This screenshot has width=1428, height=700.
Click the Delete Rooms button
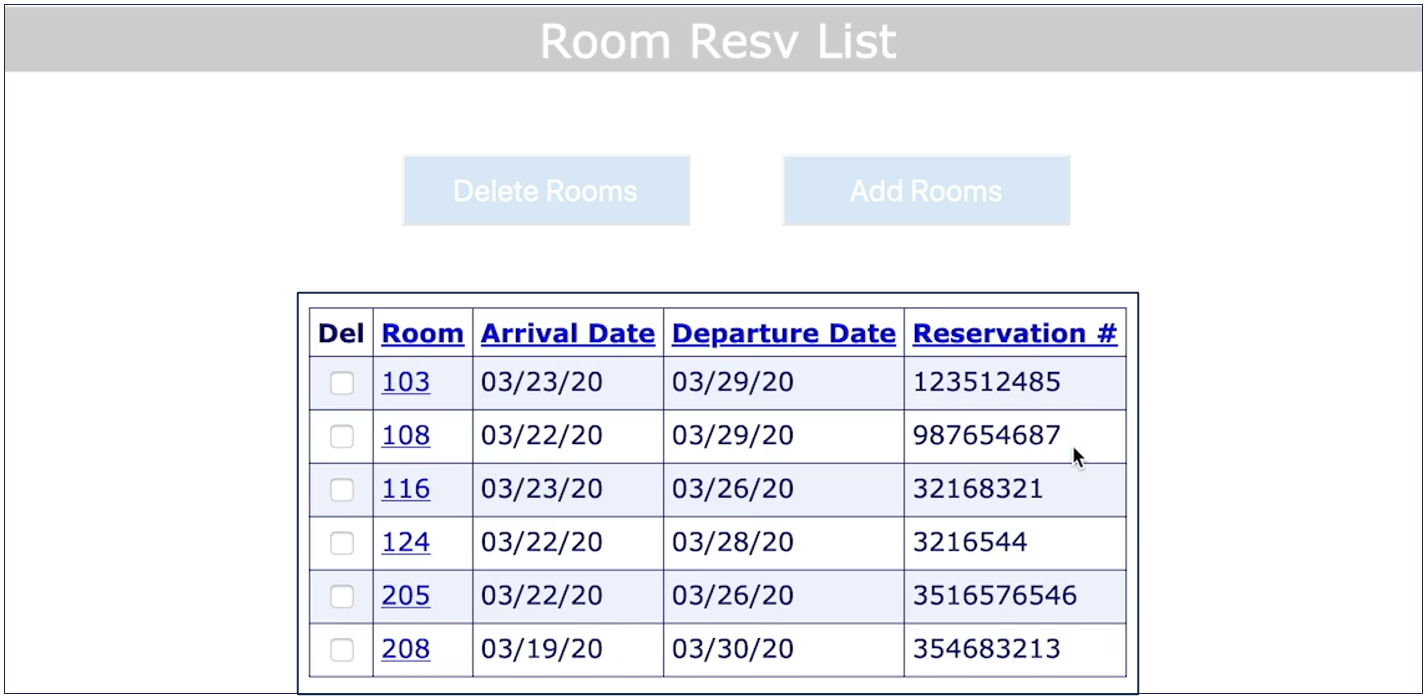[x=546, y=191]
